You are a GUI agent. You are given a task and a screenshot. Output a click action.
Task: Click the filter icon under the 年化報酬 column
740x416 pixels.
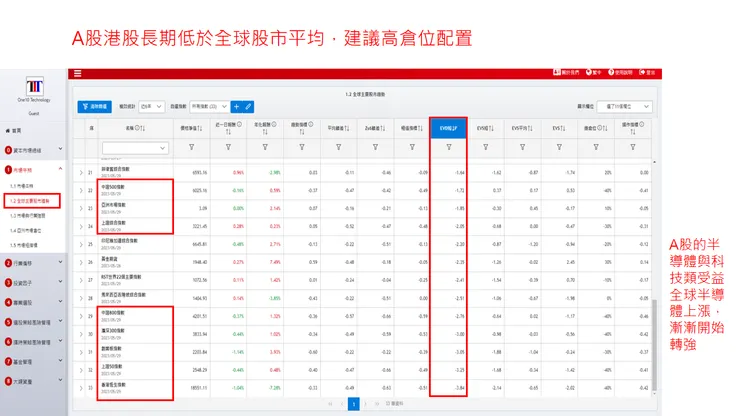click(x=265, y=147)
